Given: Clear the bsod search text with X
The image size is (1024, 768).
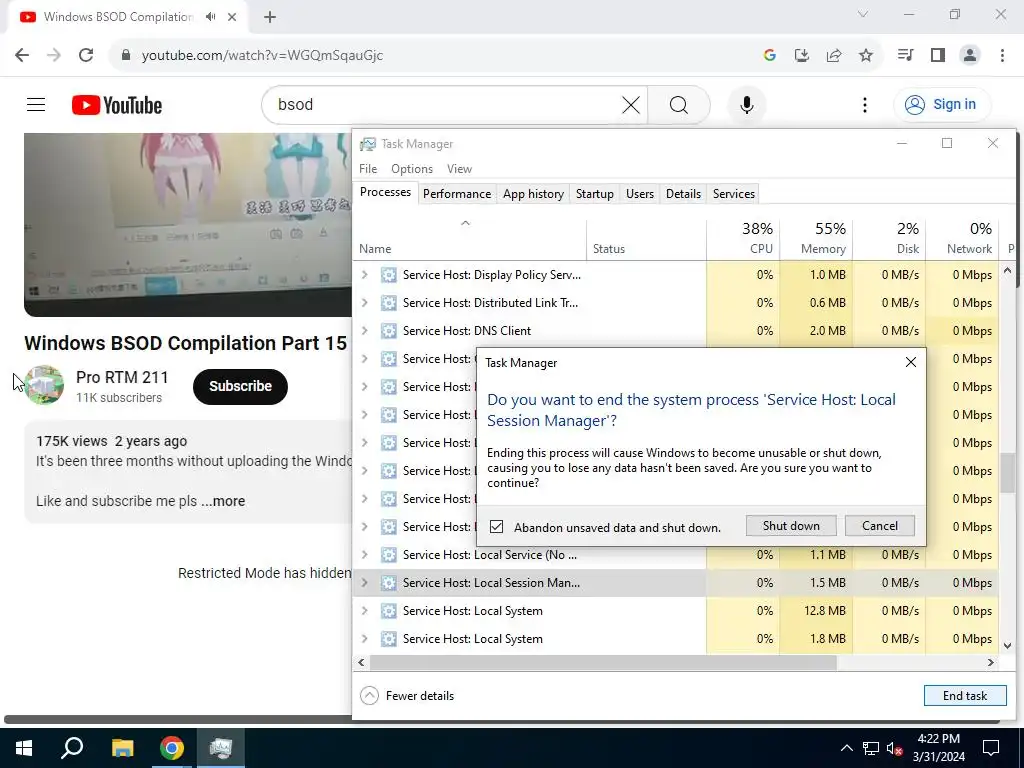Looking at the screenshot, I should (x=631, y=104).
